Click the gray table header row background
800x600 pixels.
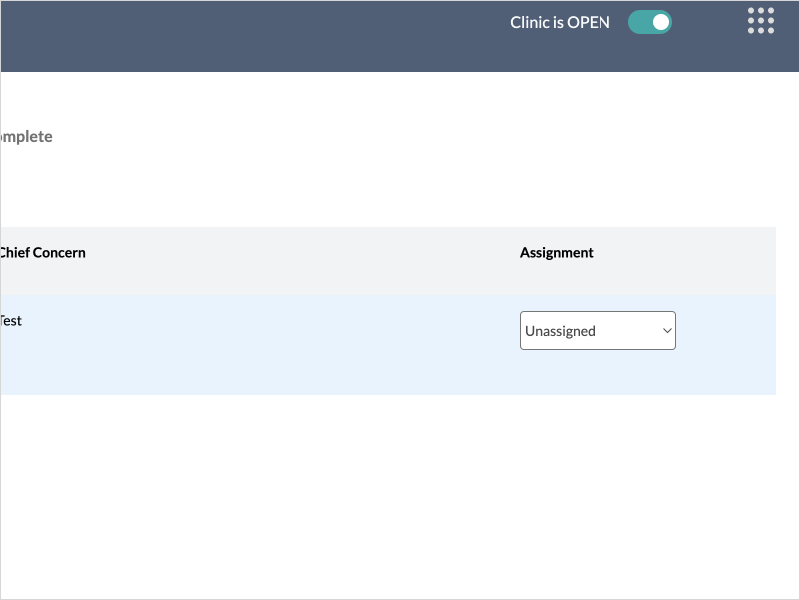pyautogui.click(x=300, y=260)
